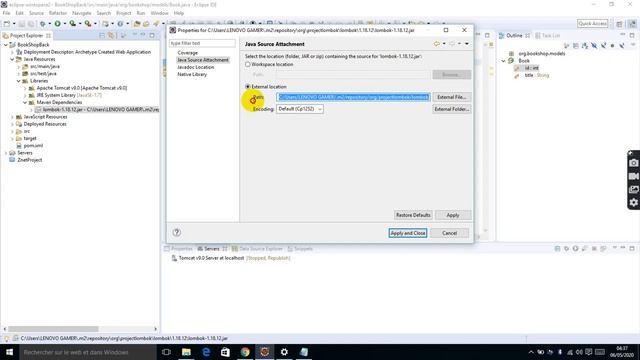The width and height of the screenshot is (640, 360).
Task: Click the External Folder... button
Action: (451, 109)
